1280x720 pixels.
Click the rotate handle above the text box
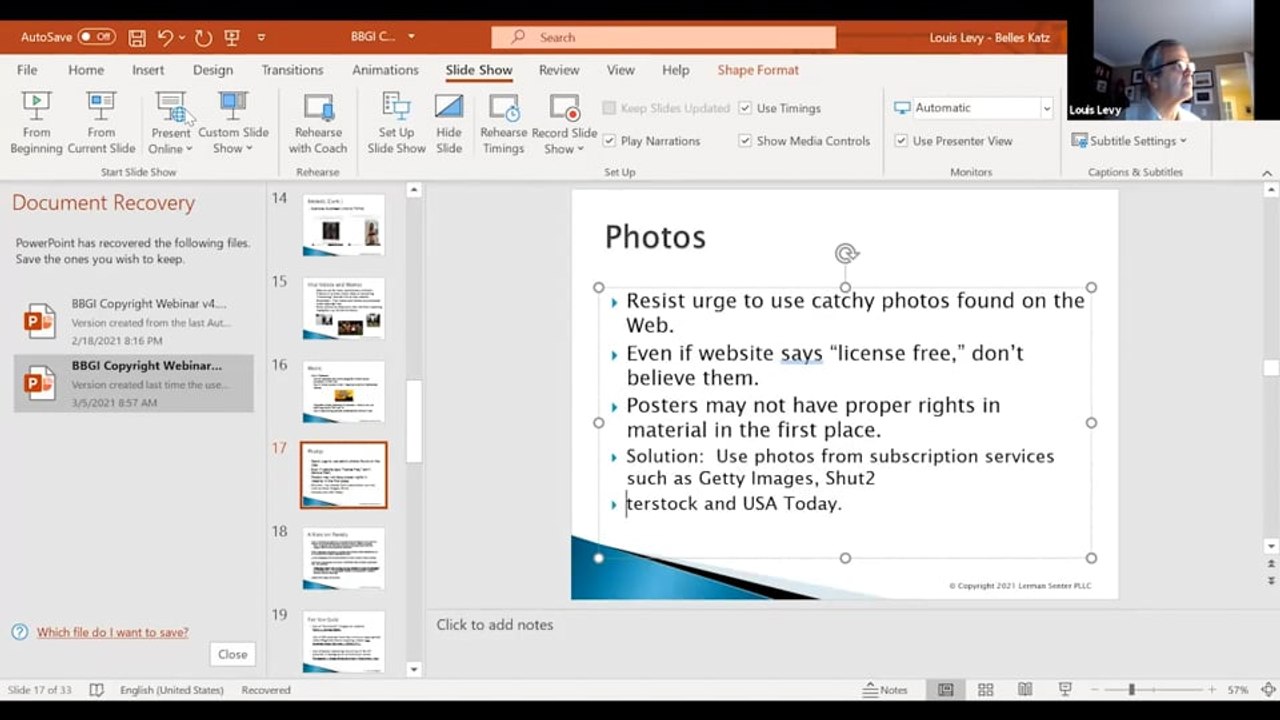[846, 254]
